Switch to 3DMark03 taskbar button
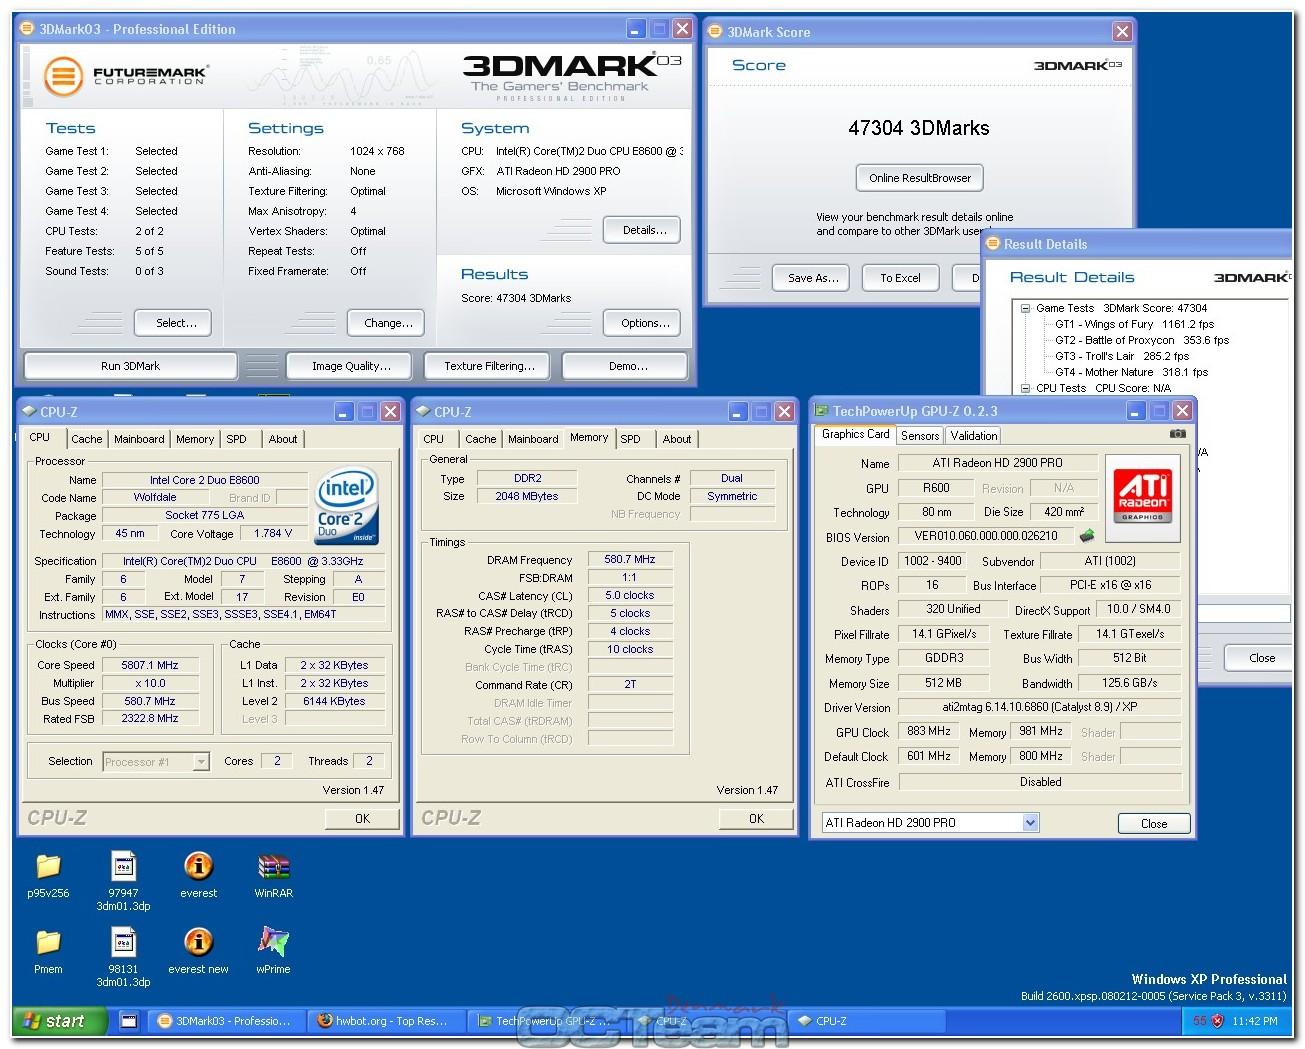This screenshot has width=1305, height=1049. (x=226, y=1021)
